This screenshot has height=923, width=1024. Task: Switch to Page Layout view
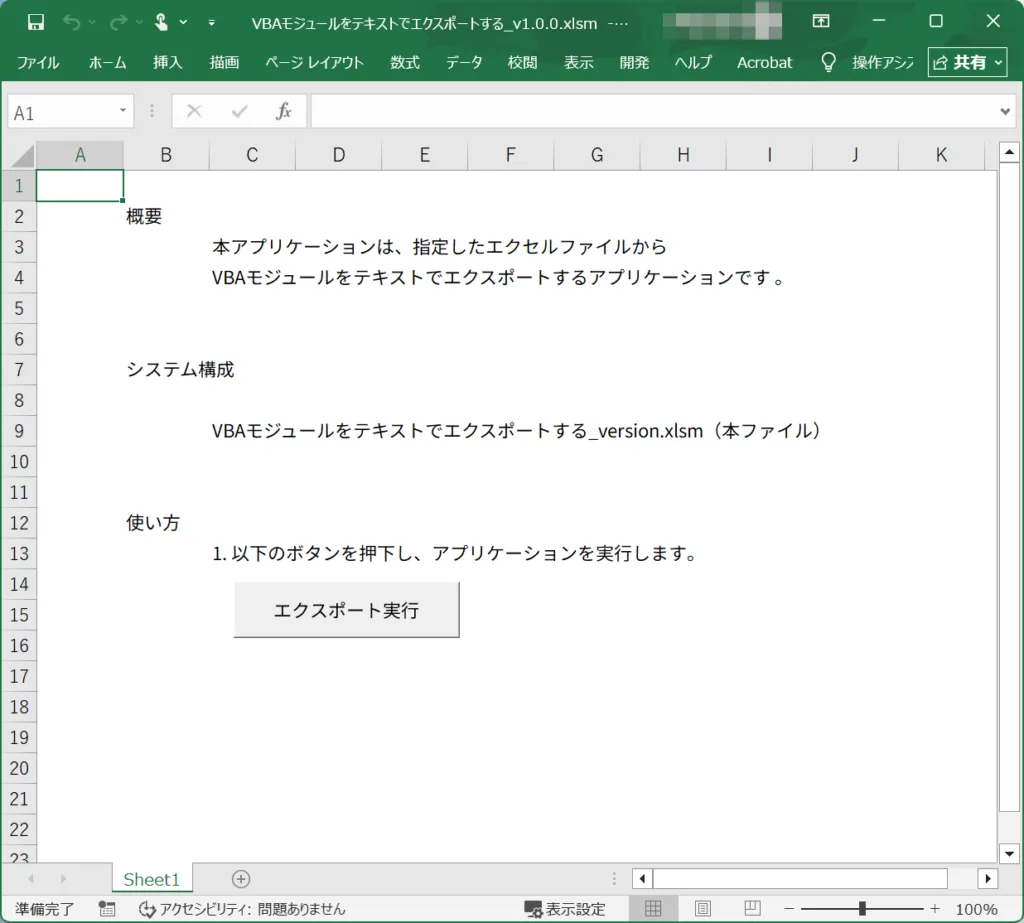pyautogui.click(x=703, y=908)
